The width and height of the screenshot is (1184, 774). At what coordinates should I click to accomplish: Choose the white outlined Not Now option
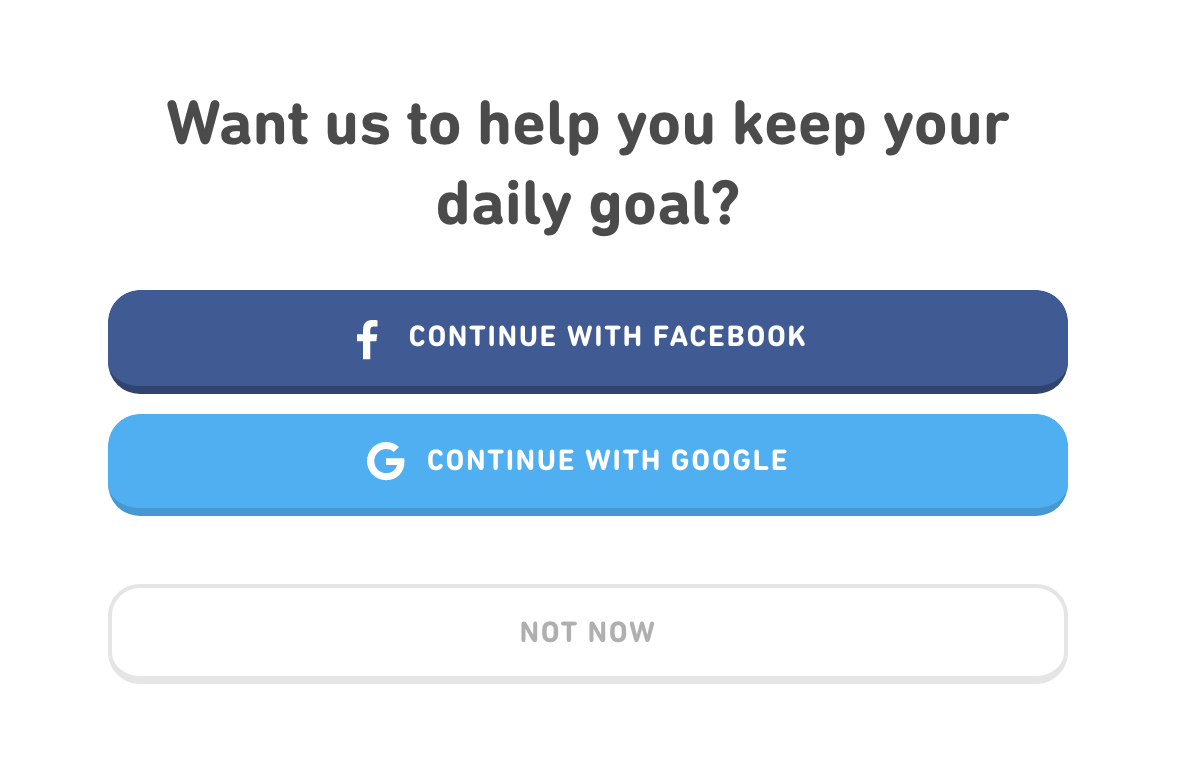point(587,632)
